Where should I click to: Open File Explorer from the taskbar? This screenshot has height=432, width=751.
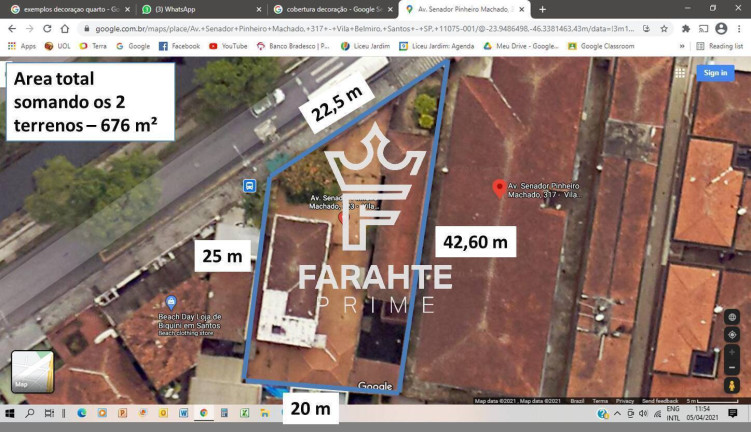[x=264, y=413]
